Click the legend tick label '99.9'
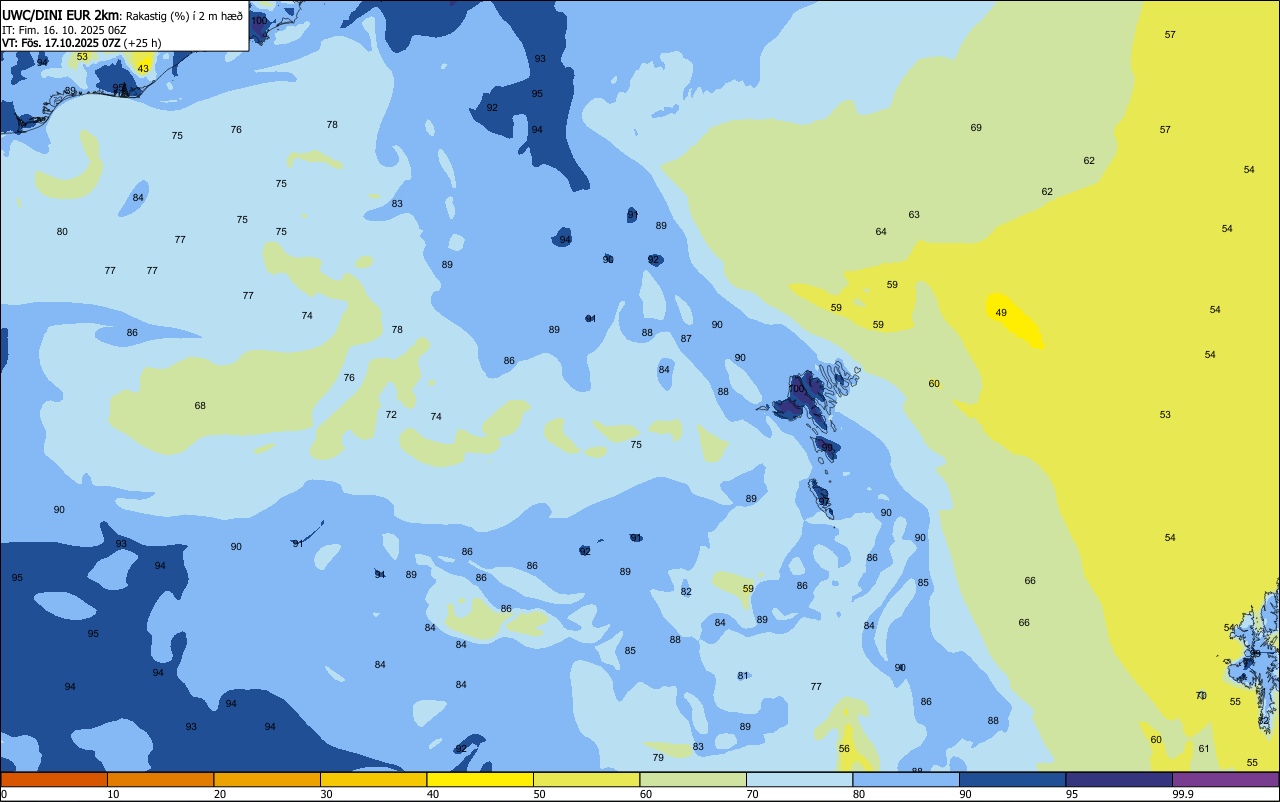Image resolution: width=1280 pixels, height=802 pixels. [1184, 794]
